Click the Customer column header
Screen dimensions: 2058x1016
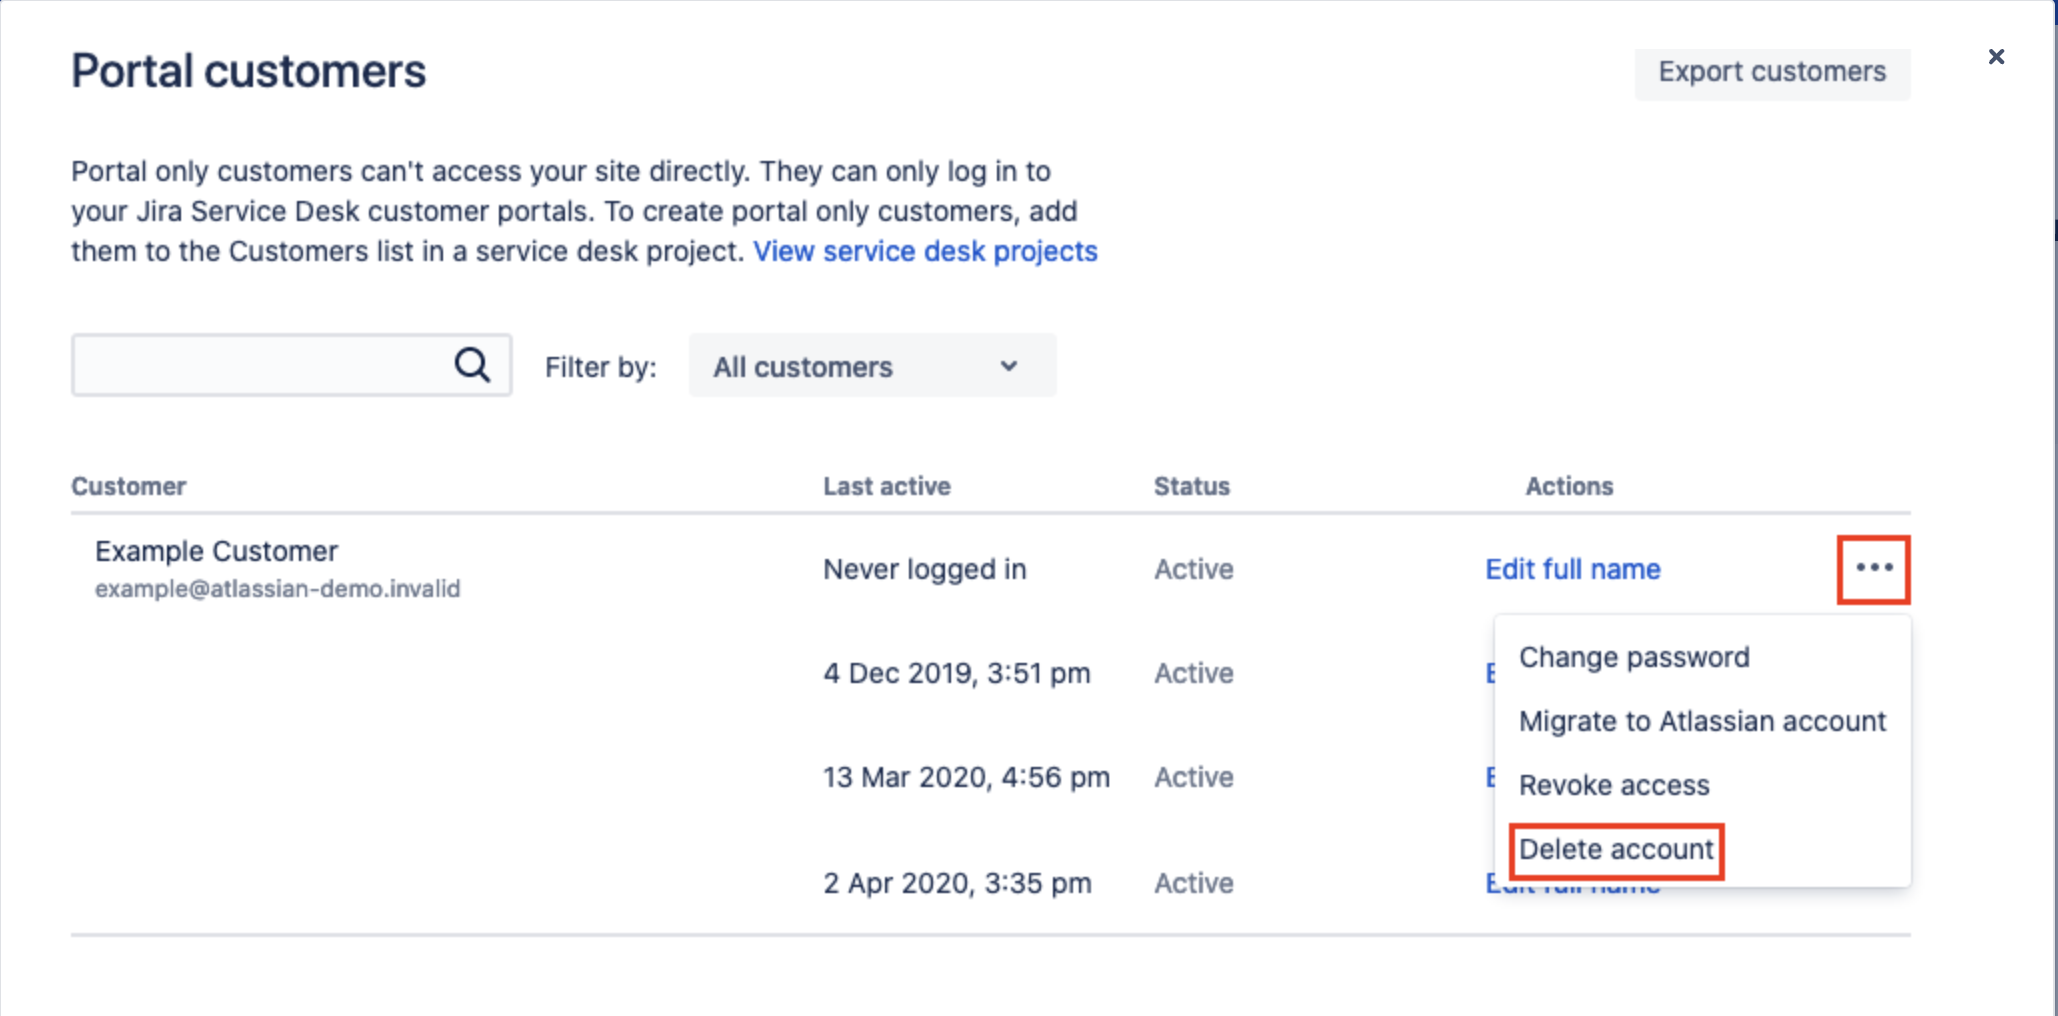tap(128, 486)
